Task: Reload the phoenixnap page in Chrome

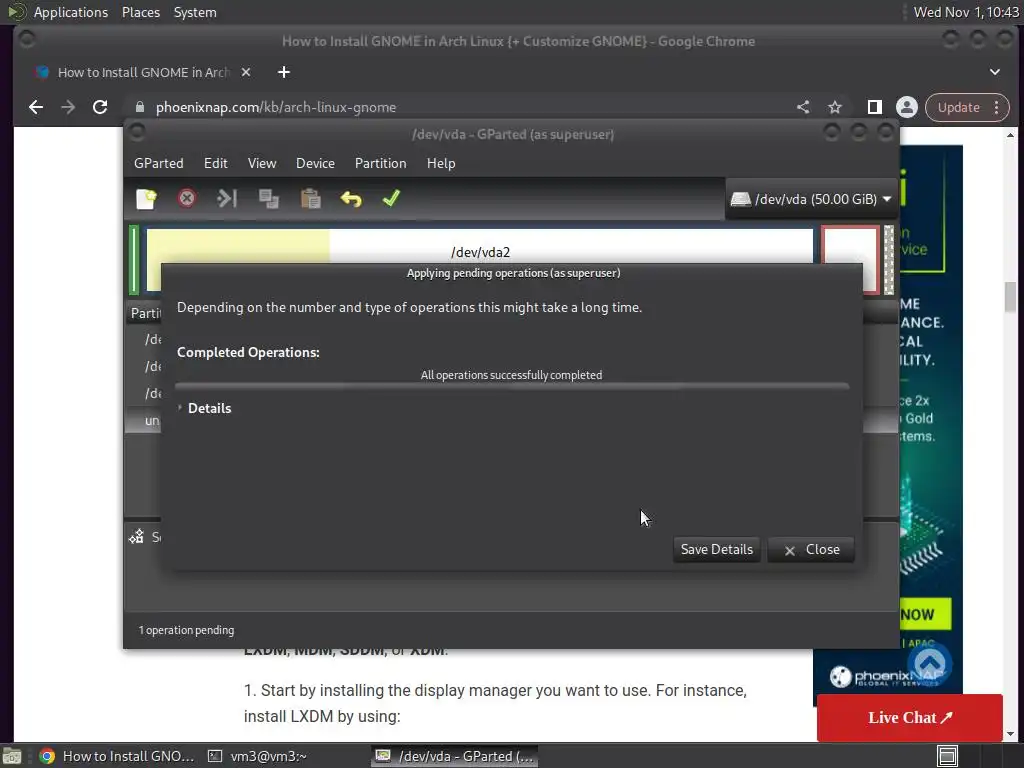Action: click(x=100, y=107)
